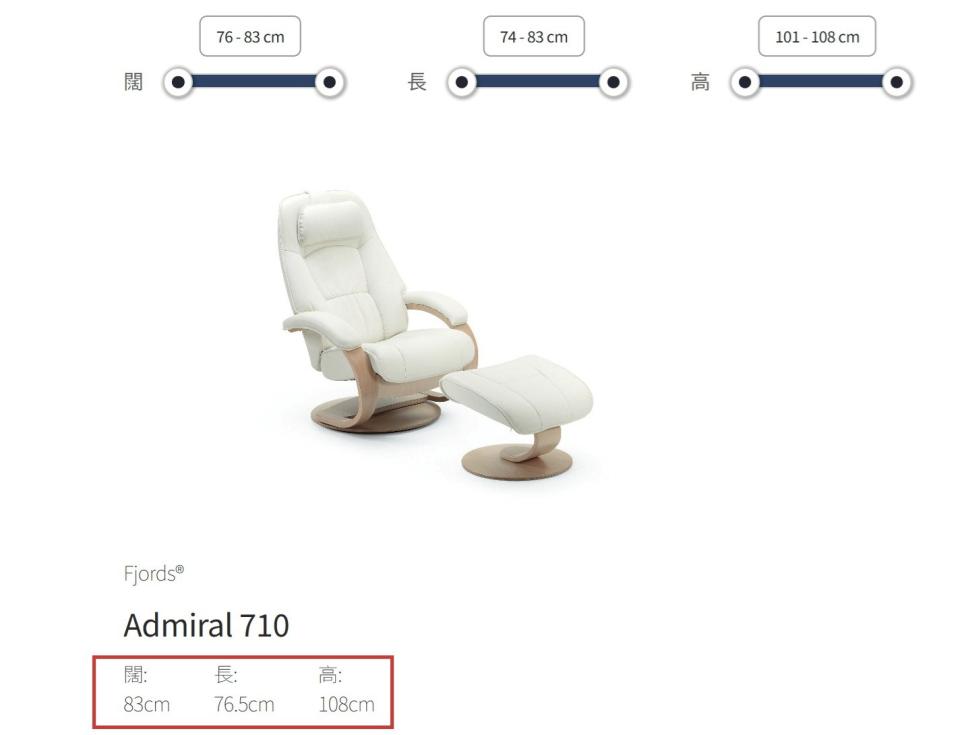
Task: Click the 高 label beside the height slider
Action: pos(700,82)
